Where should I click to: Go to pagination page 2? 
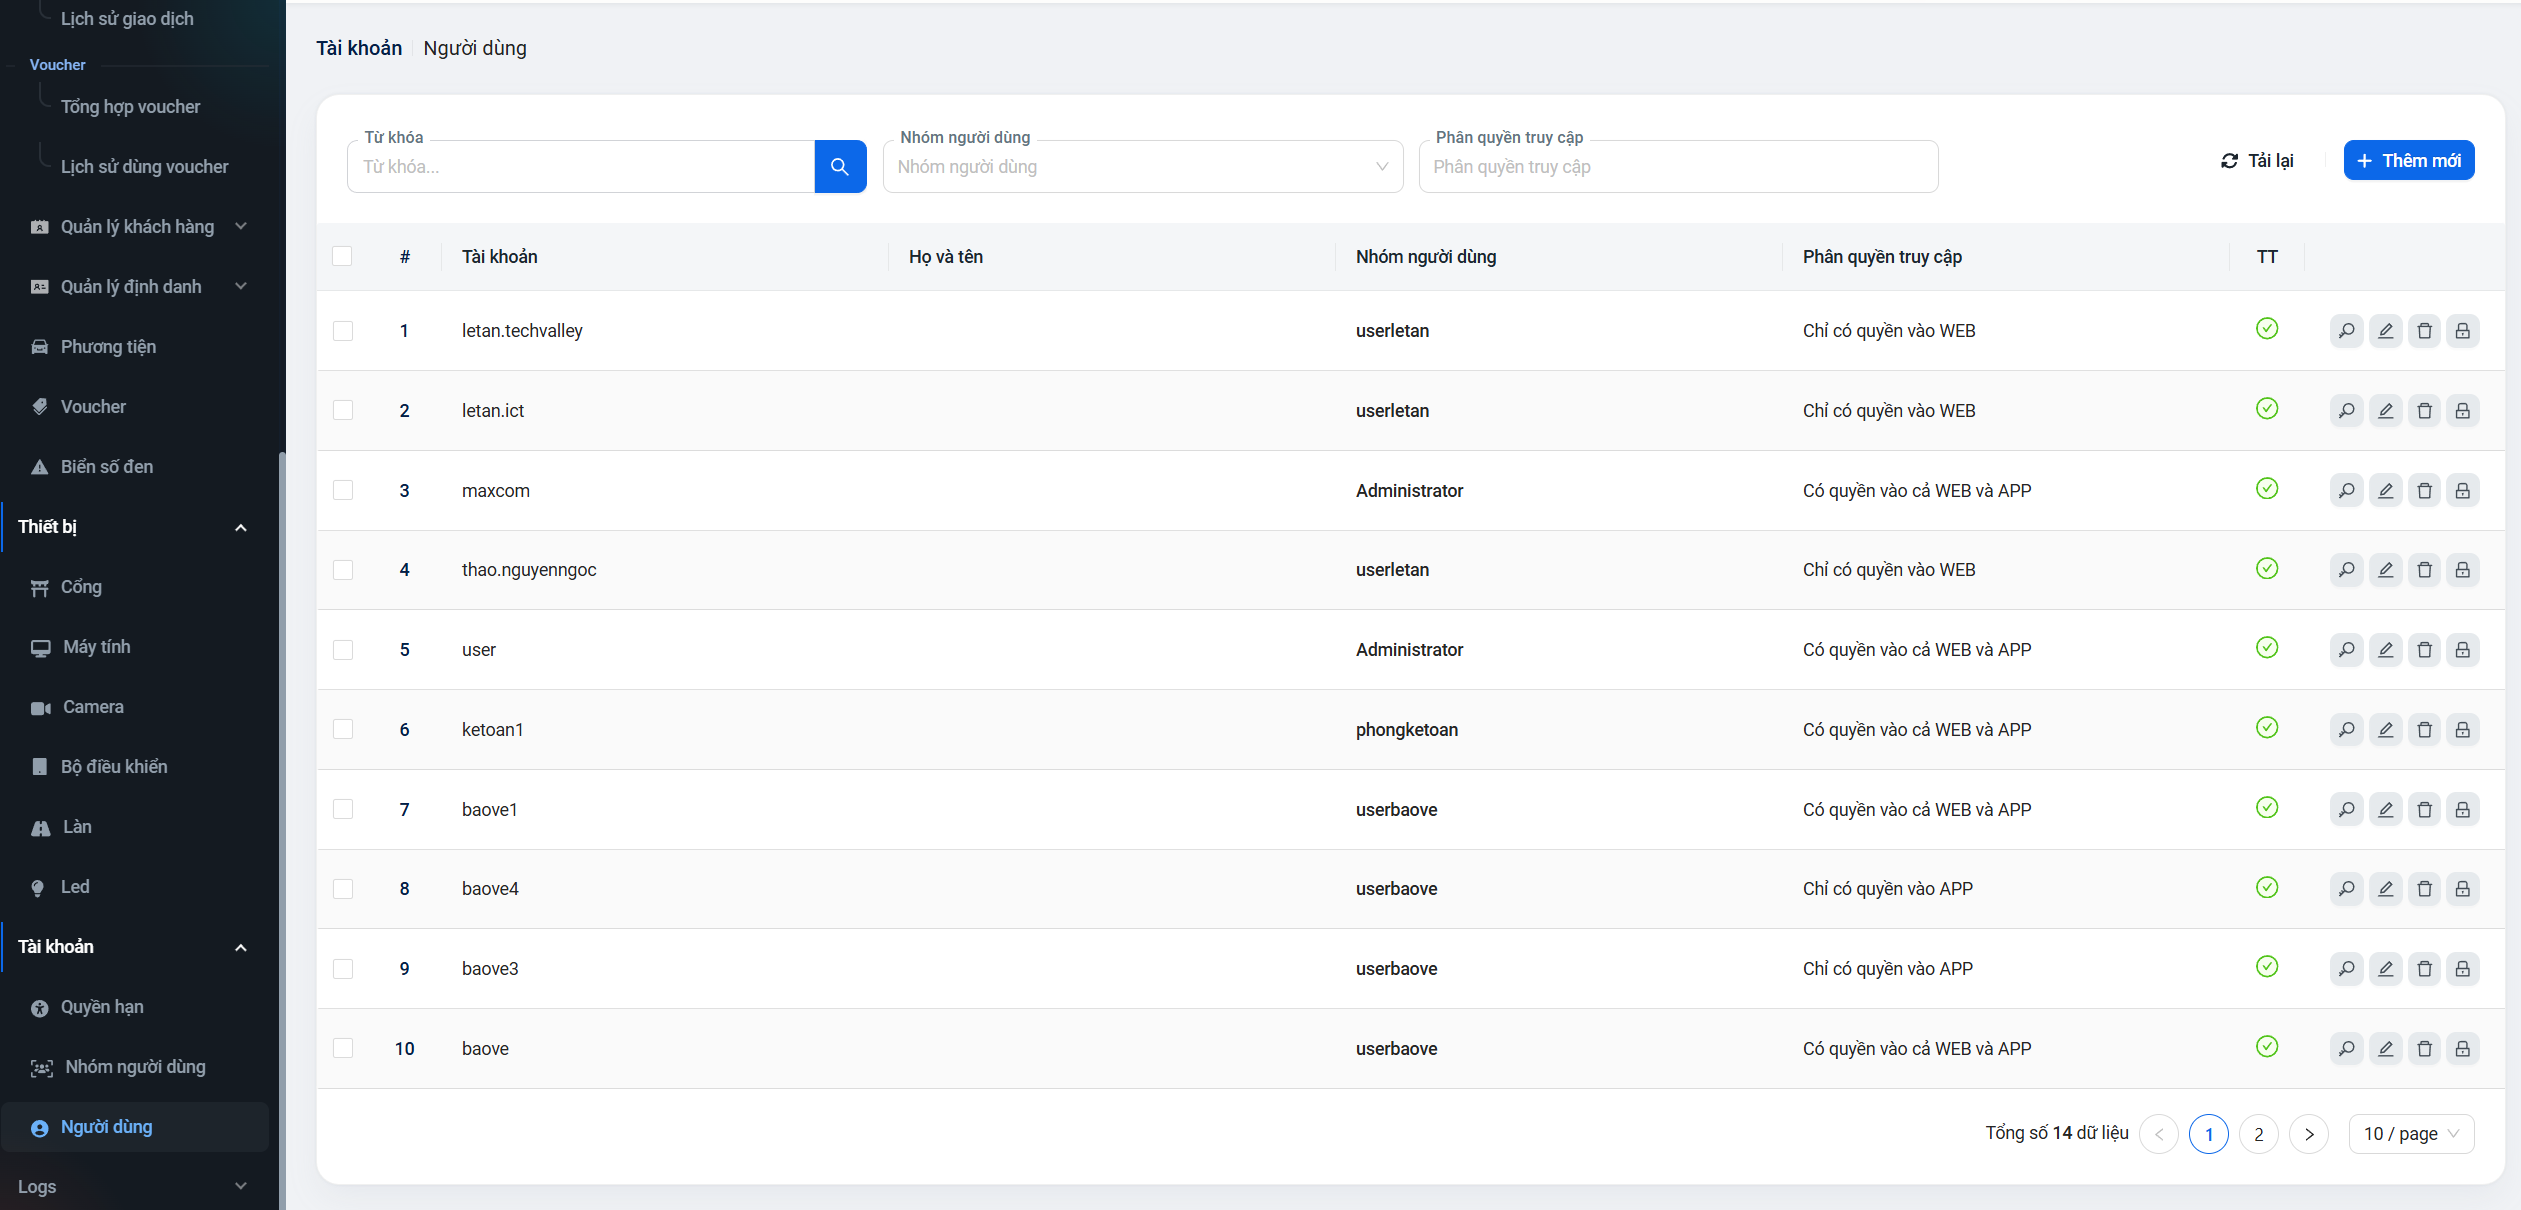pyautogui.click(x=2258, y=1133)
